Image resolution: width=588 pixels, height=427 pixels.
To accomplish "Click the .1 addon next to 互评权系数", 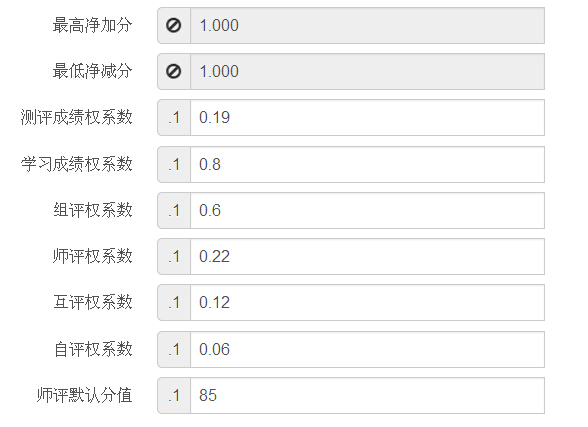I will click(174, 303).
